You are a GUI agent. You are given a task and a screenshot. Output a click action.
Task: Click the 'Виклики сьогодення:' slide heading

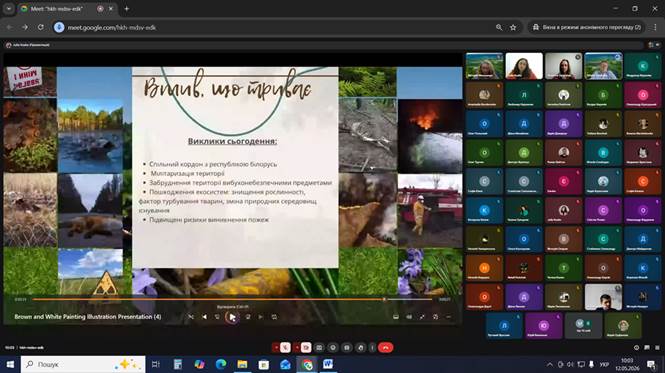coord(232,141)
